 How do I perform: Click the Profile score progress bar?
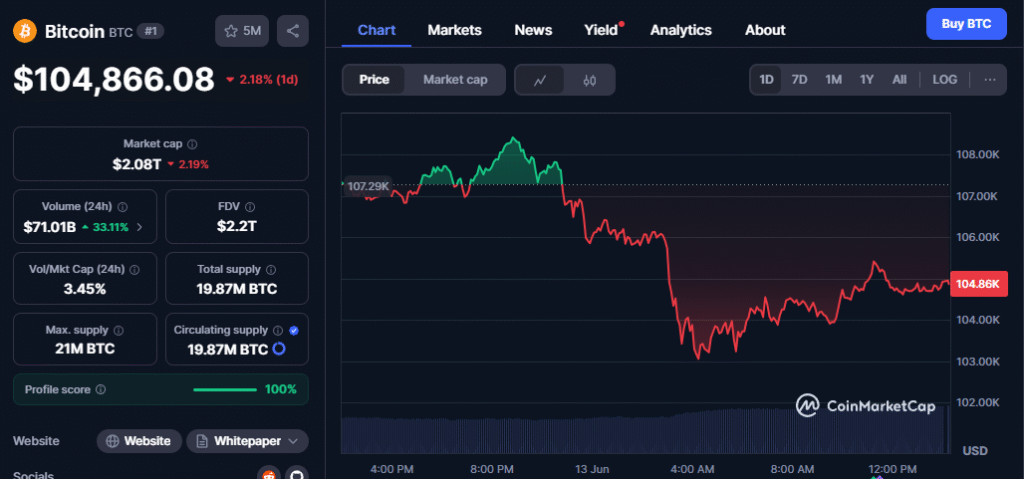coord(225,389)
